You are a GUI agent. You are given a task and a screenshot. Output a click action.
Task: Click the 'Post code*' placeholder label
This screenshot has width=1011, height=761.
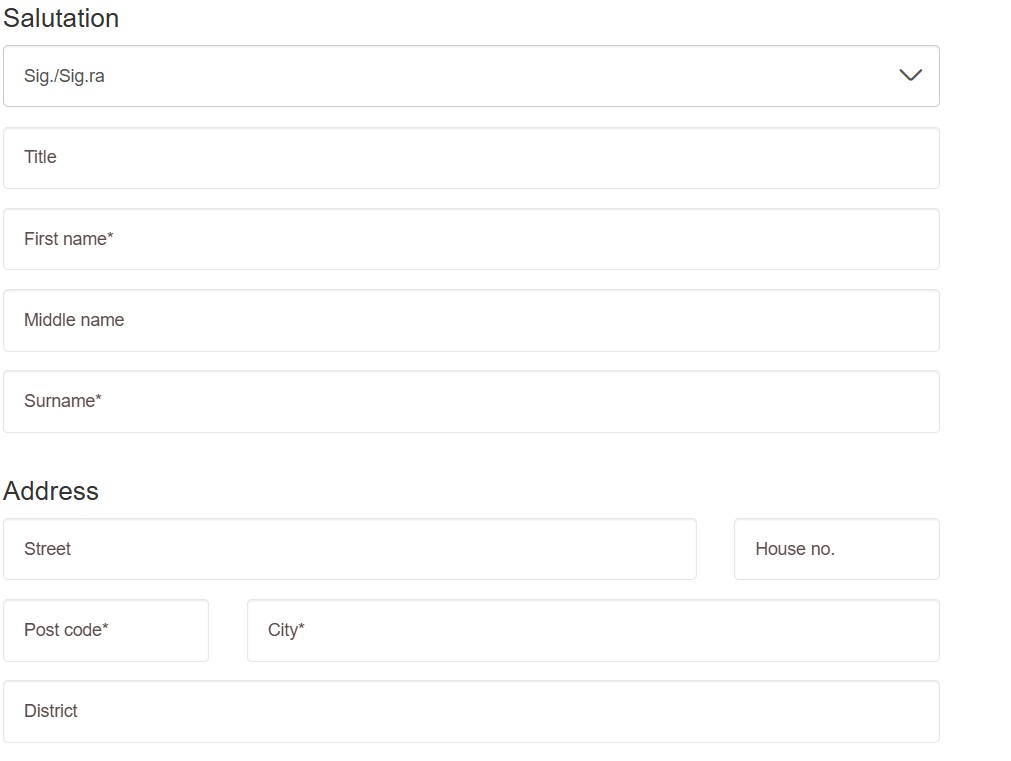(x=66, y=630)
